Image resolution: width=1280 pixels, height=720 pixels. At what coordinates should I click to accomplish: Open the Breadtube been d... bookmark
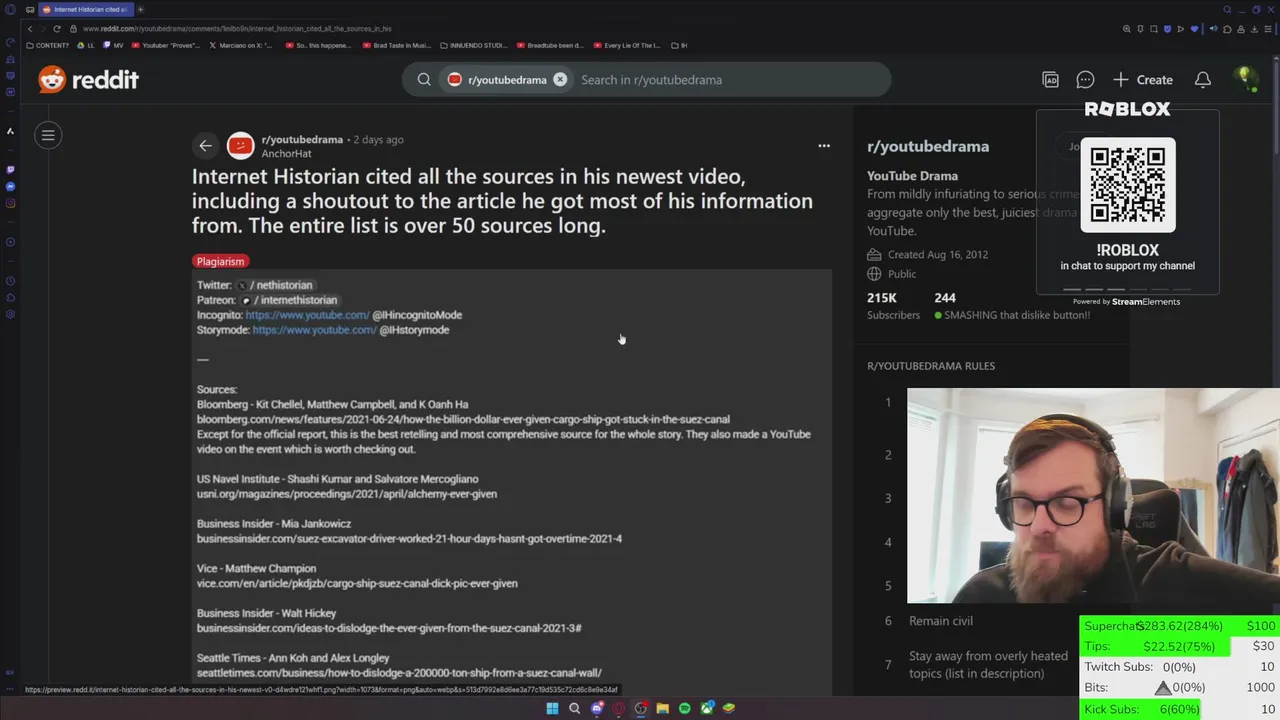click(550, 45)
